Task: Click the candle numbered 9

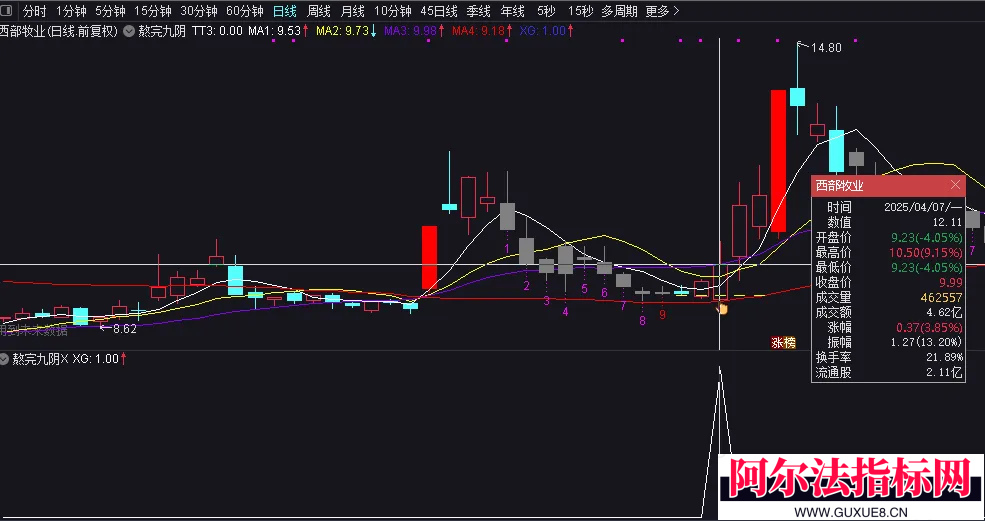Action: pyautogui.click(x=662, y=293)
